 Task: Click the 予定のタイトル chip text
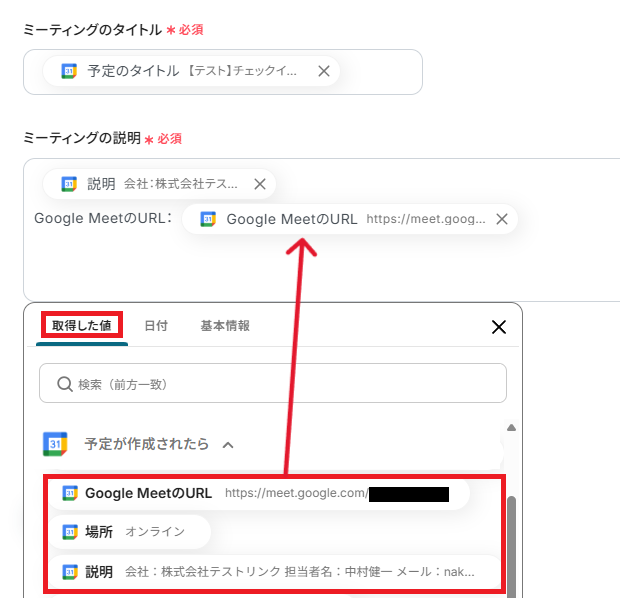tap(133, 71)
